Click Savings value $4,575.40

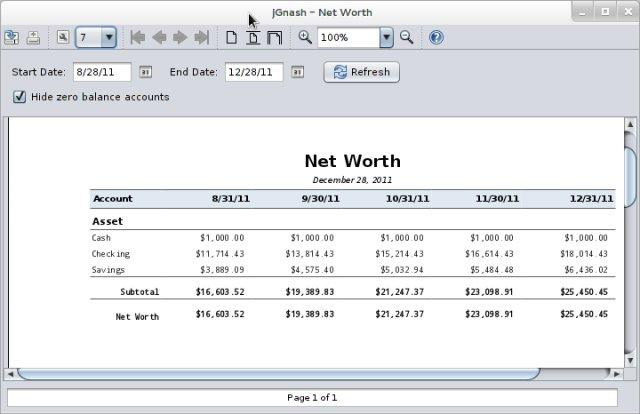pos(312,270)
